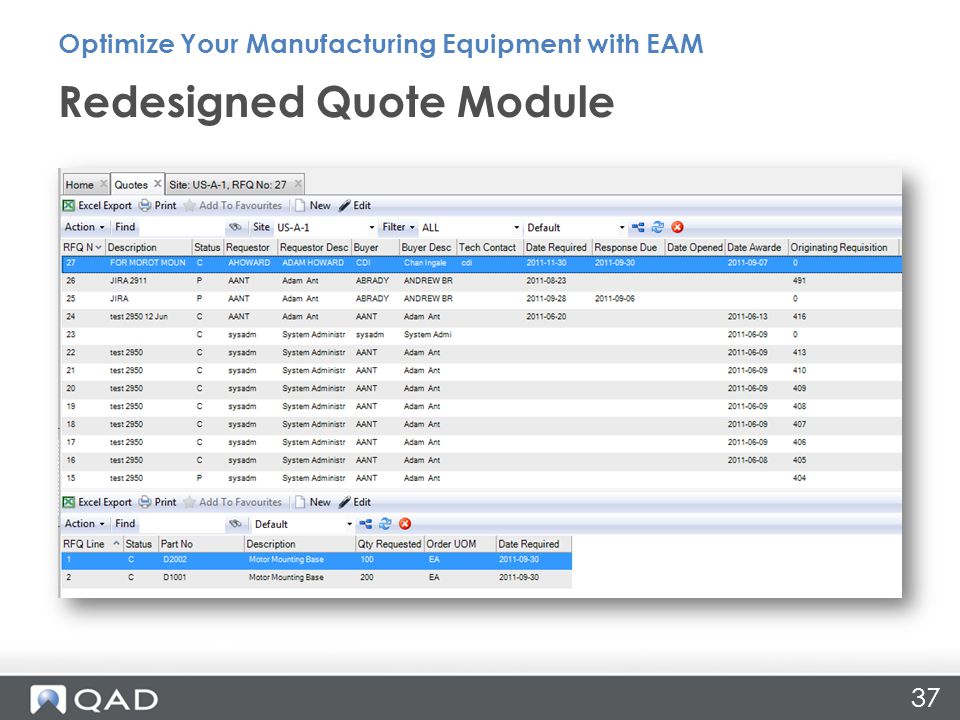This screenshot has width=960, height=720.
Task: Click the refresh icon in the RFQ lines bar
Action: pyautogui.click(x=385, y=523)
